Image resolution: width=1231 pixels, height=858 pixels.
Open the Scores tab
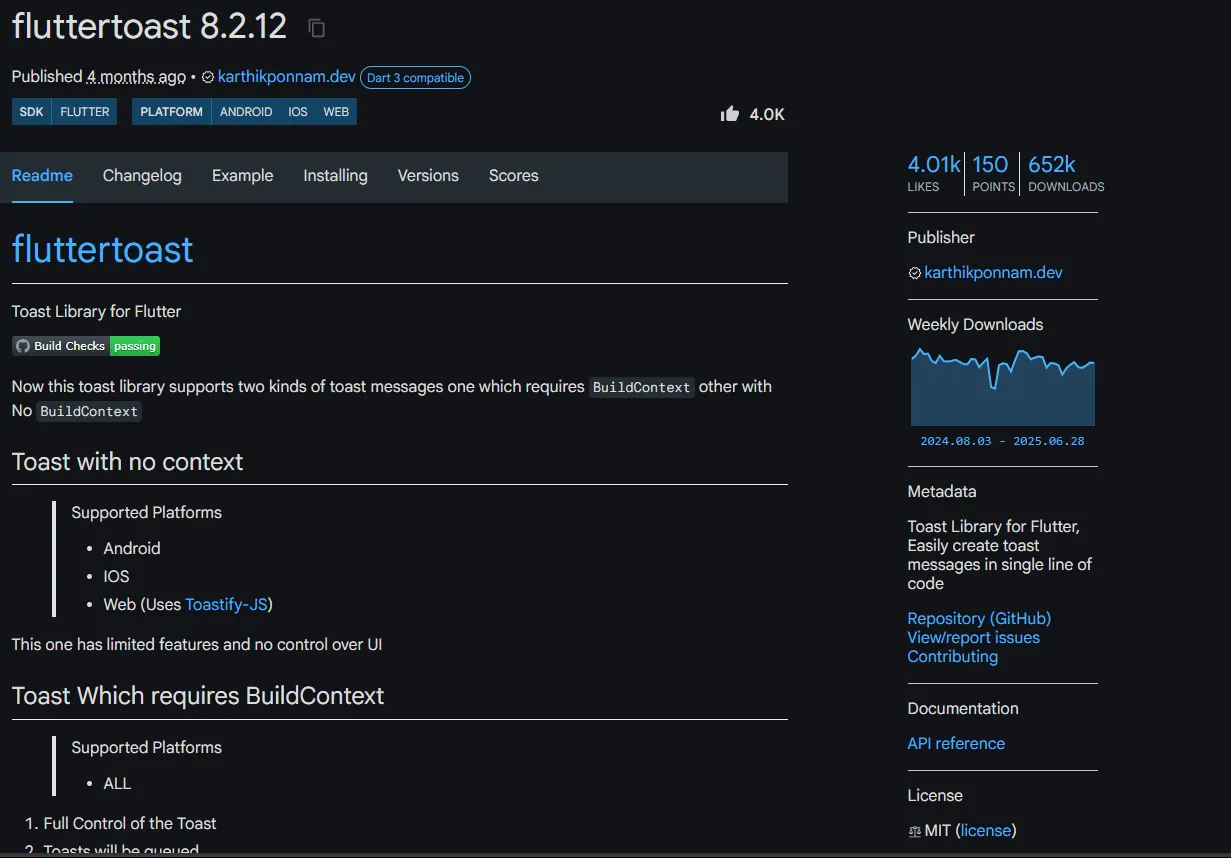(x=513, y=176)
